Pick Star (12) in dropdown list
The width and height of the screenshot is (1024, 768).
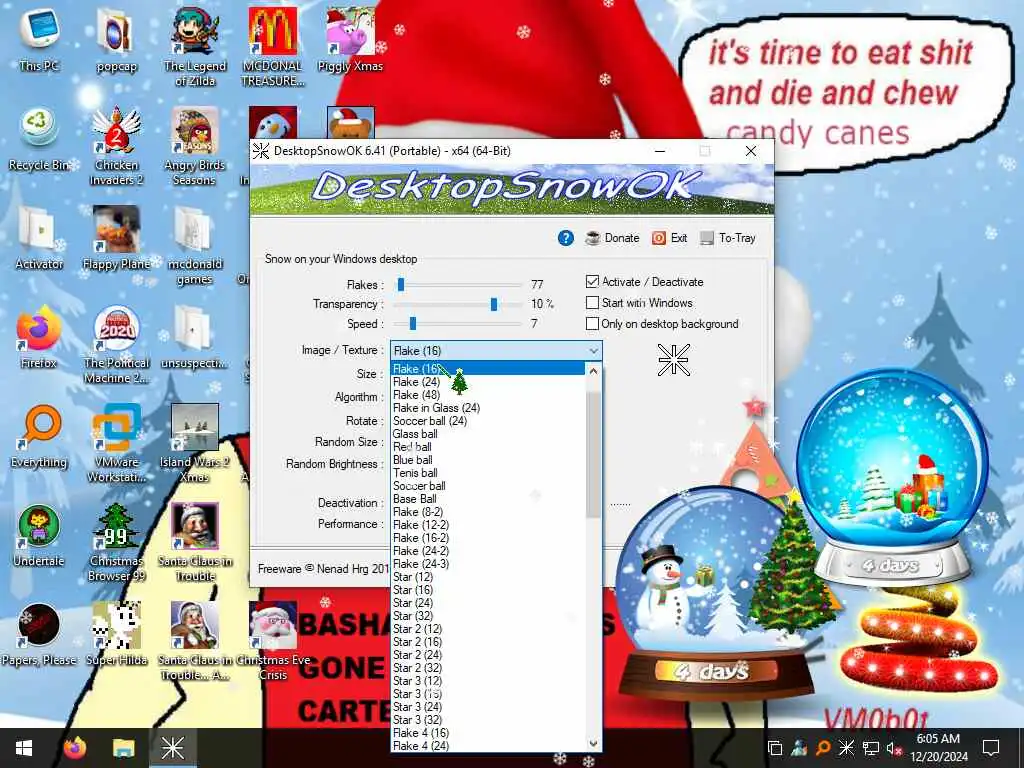(x=488, y=577)
